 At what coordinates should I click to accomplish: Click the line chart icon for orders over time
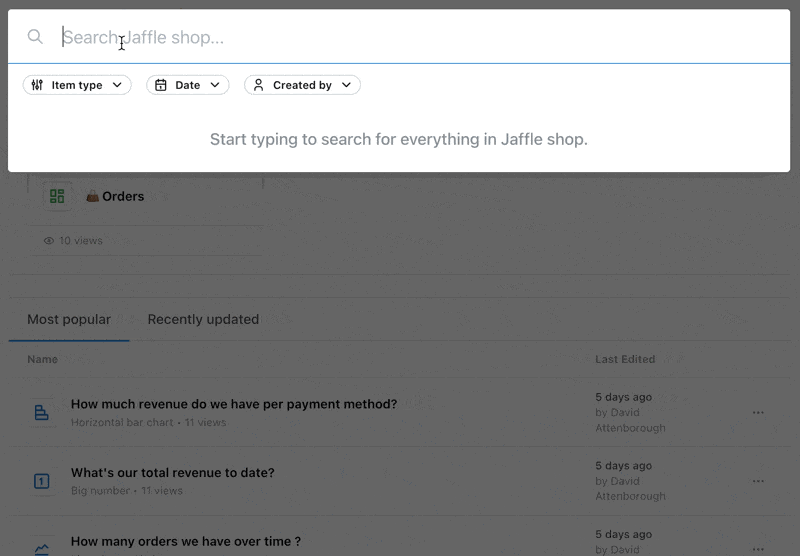tap(41, 549)
